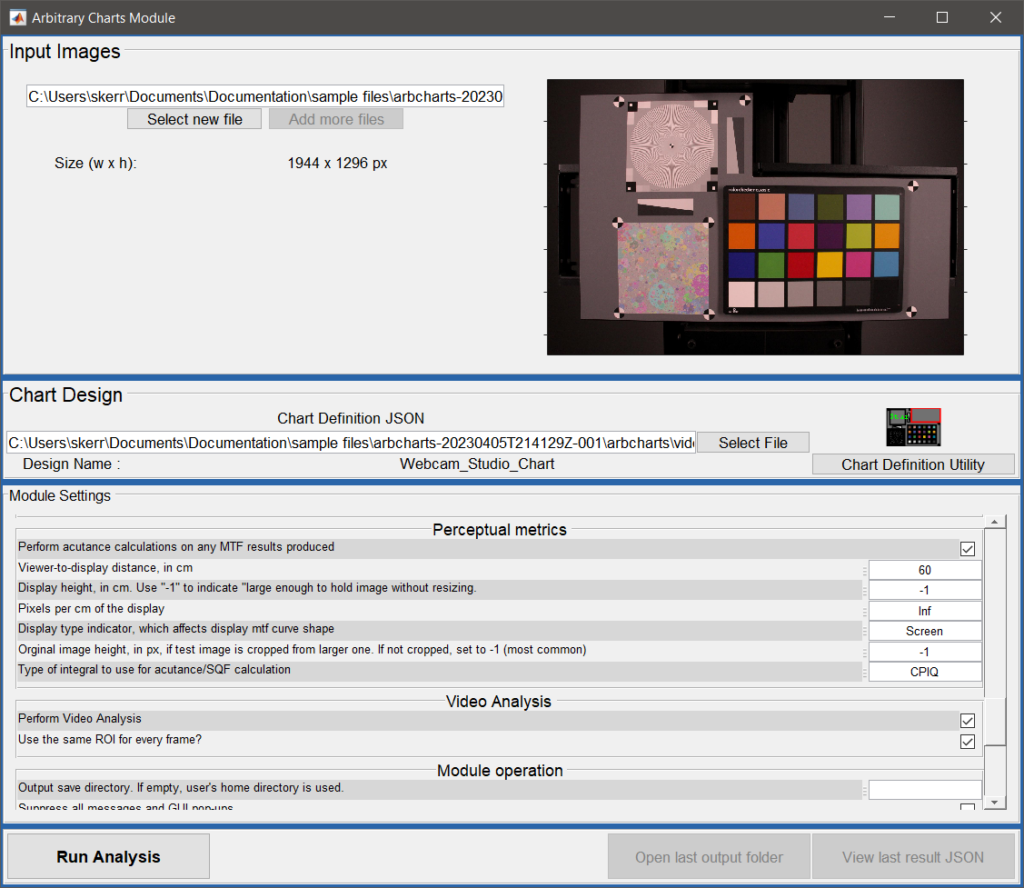The width and height of the screenshot is (1024, 888).
Task: Click the settings scrollbar up arrow
Action: click(x=994, y=522)
